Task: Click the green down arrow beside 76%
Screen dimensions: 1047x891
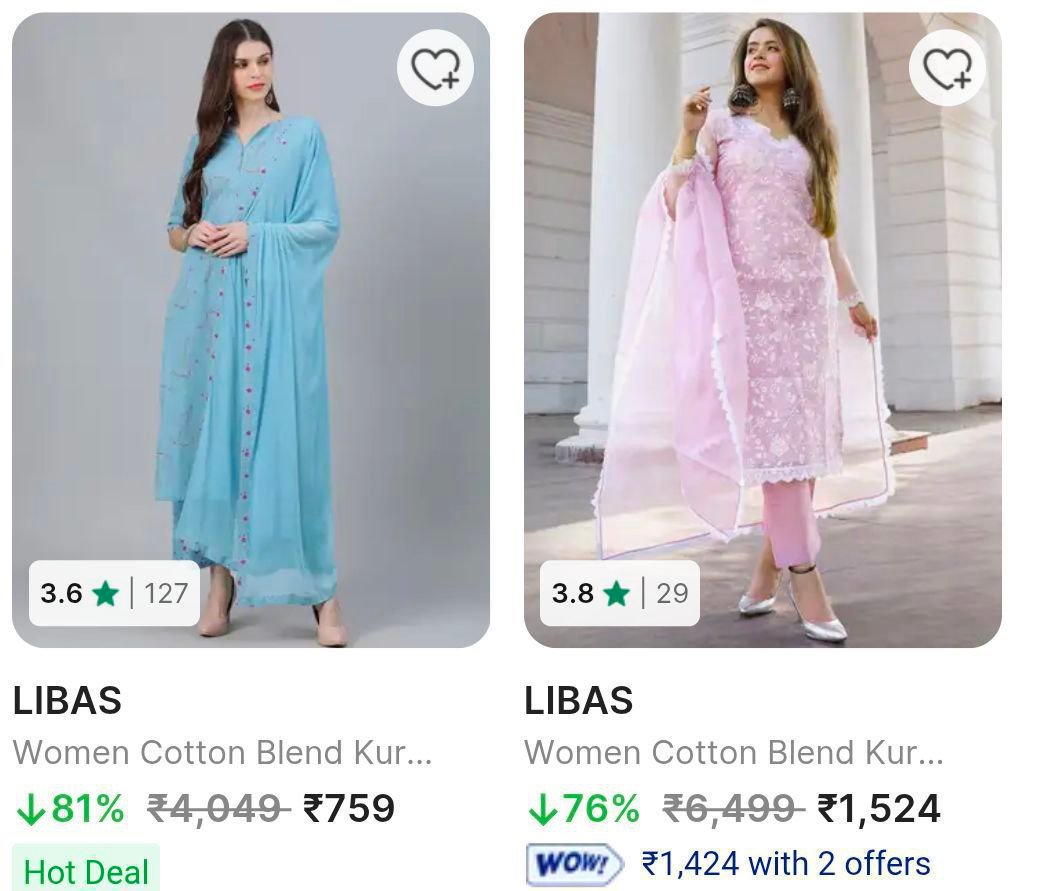Action: [542, 809]
